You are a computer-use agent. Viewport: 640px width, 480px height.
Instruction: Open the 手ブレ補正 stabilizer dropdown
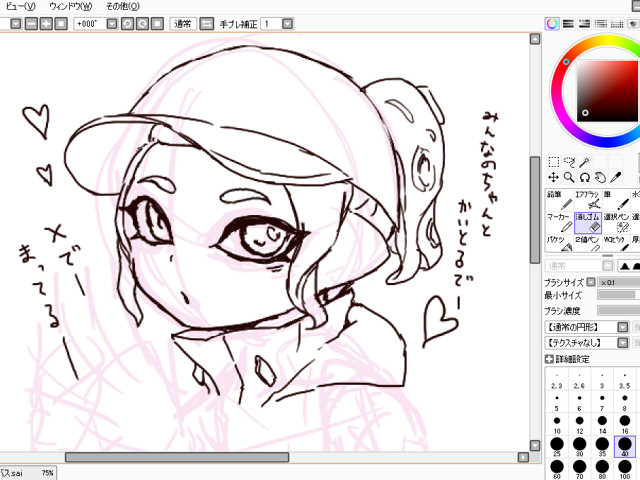click(287, 24)
